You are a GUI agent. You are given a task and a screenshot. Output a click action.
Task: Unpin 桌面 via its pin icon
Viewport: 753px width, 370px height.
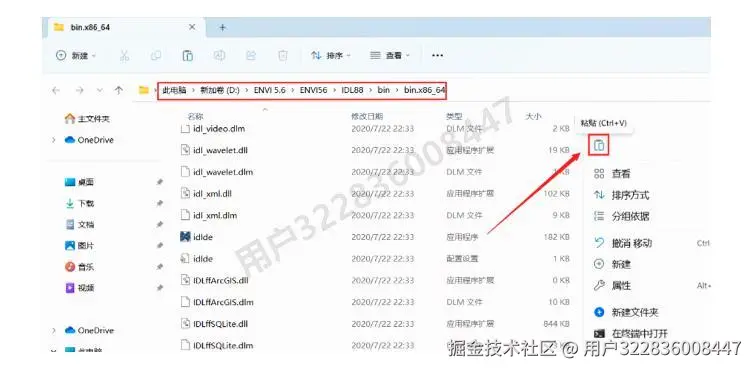159,182
